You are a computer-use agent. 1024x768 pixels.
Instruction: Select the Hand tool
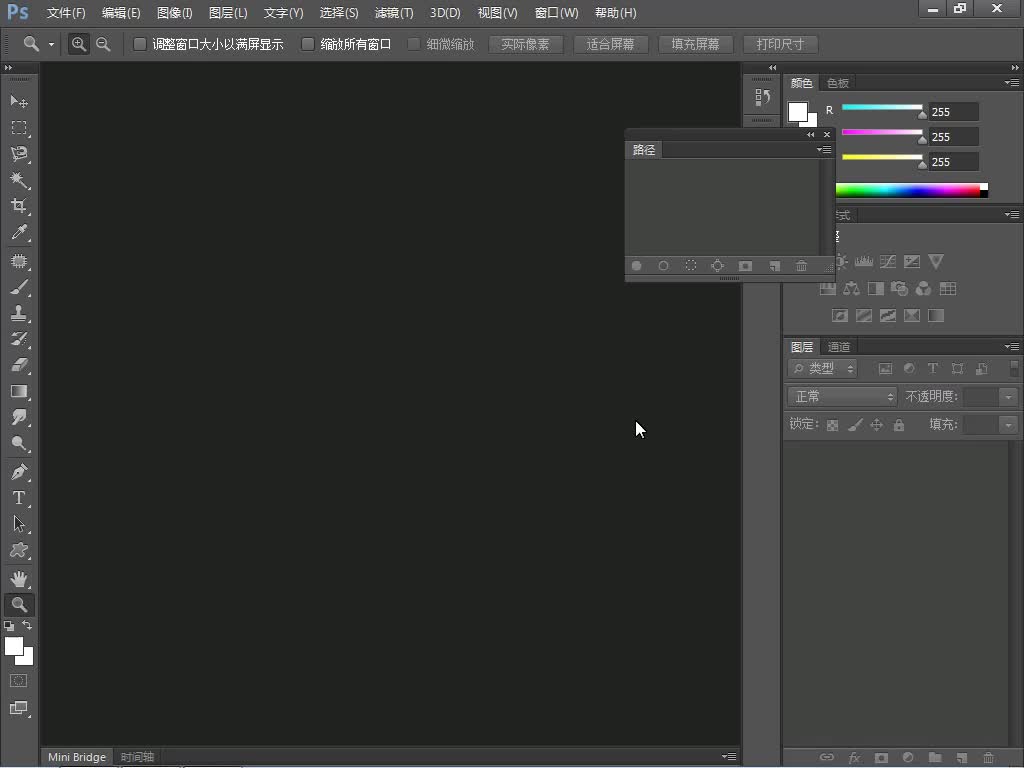click(19, 579)
